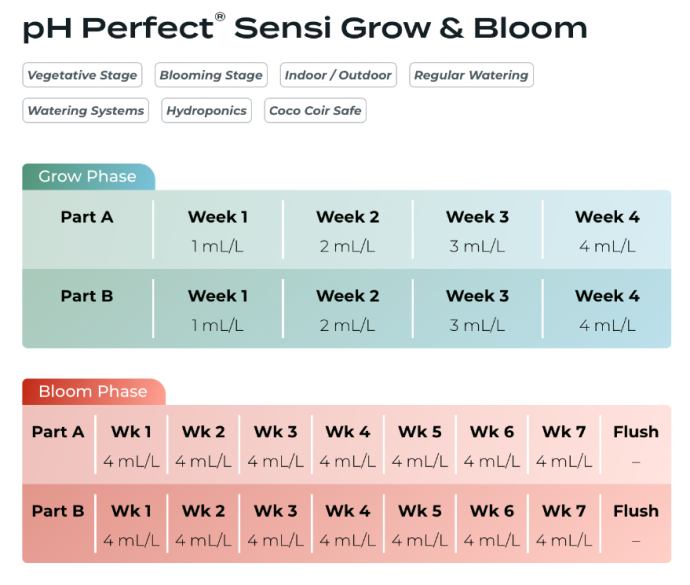The image size is (690, 585).
Task: Open the Grow Phase tab label
Action: [87, 177]
